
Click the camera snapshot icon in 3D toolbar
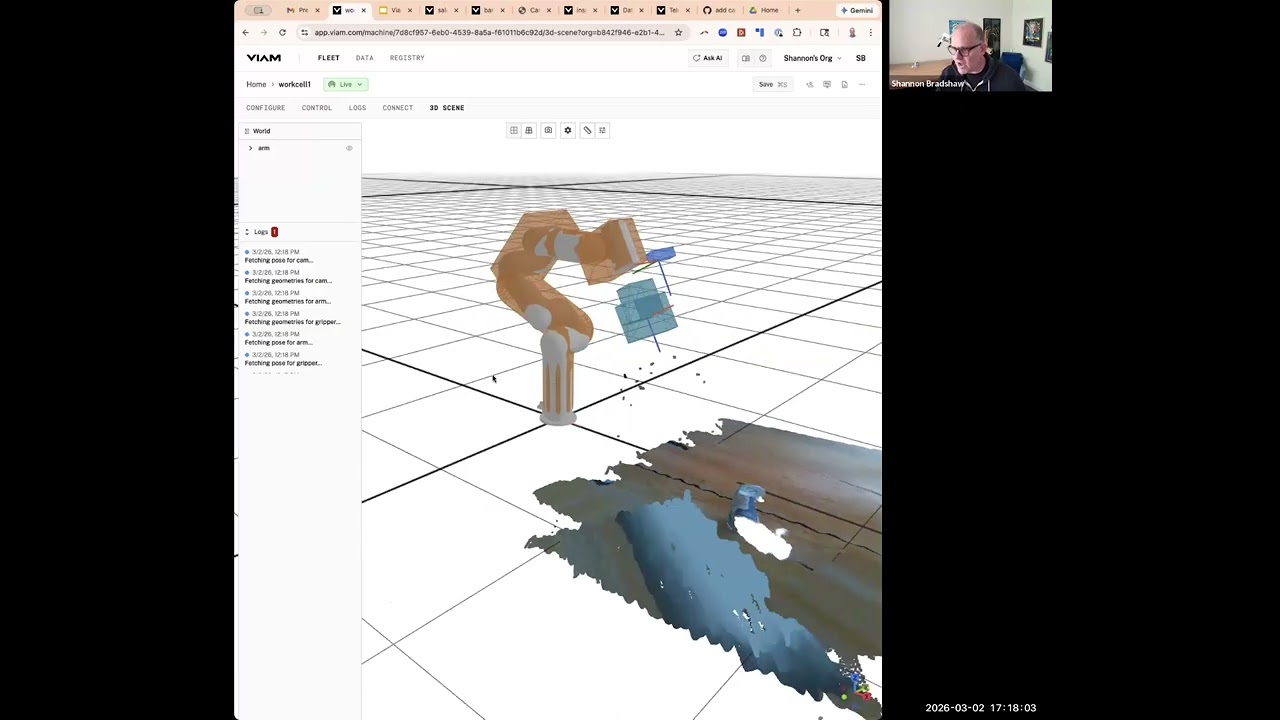click(548, 130)
